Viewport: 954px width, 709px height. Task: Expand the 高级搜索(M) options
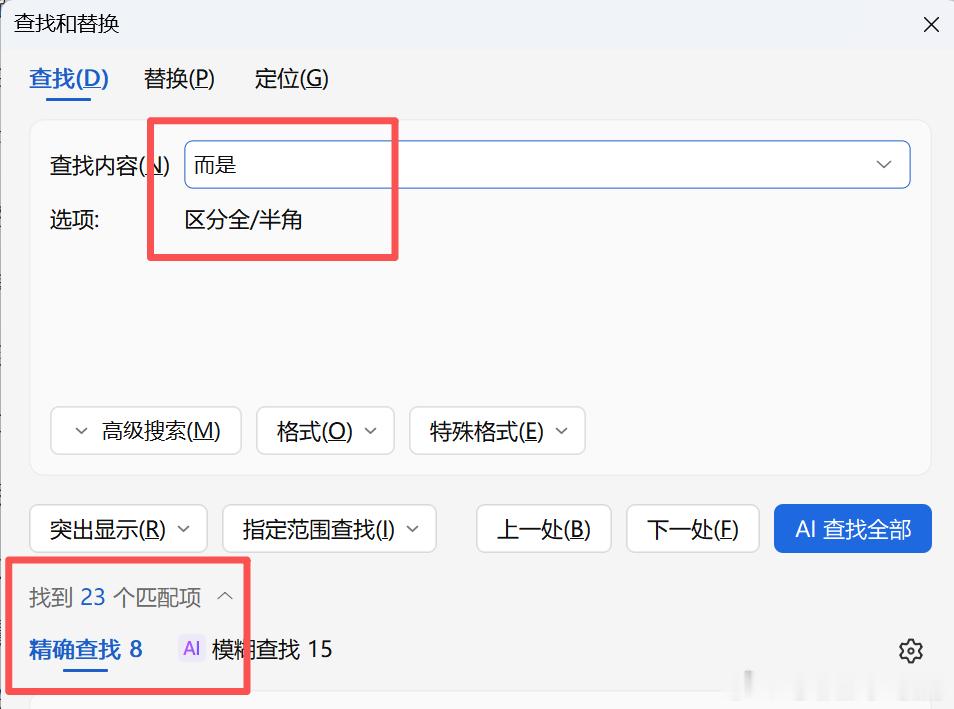[x=146, y=431]
